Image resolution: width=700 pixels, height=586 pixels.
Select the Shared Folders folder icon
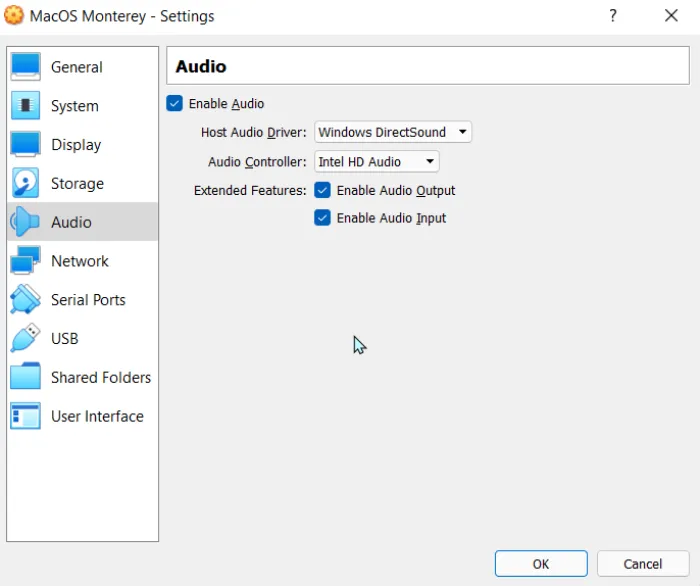pos(25,378)
